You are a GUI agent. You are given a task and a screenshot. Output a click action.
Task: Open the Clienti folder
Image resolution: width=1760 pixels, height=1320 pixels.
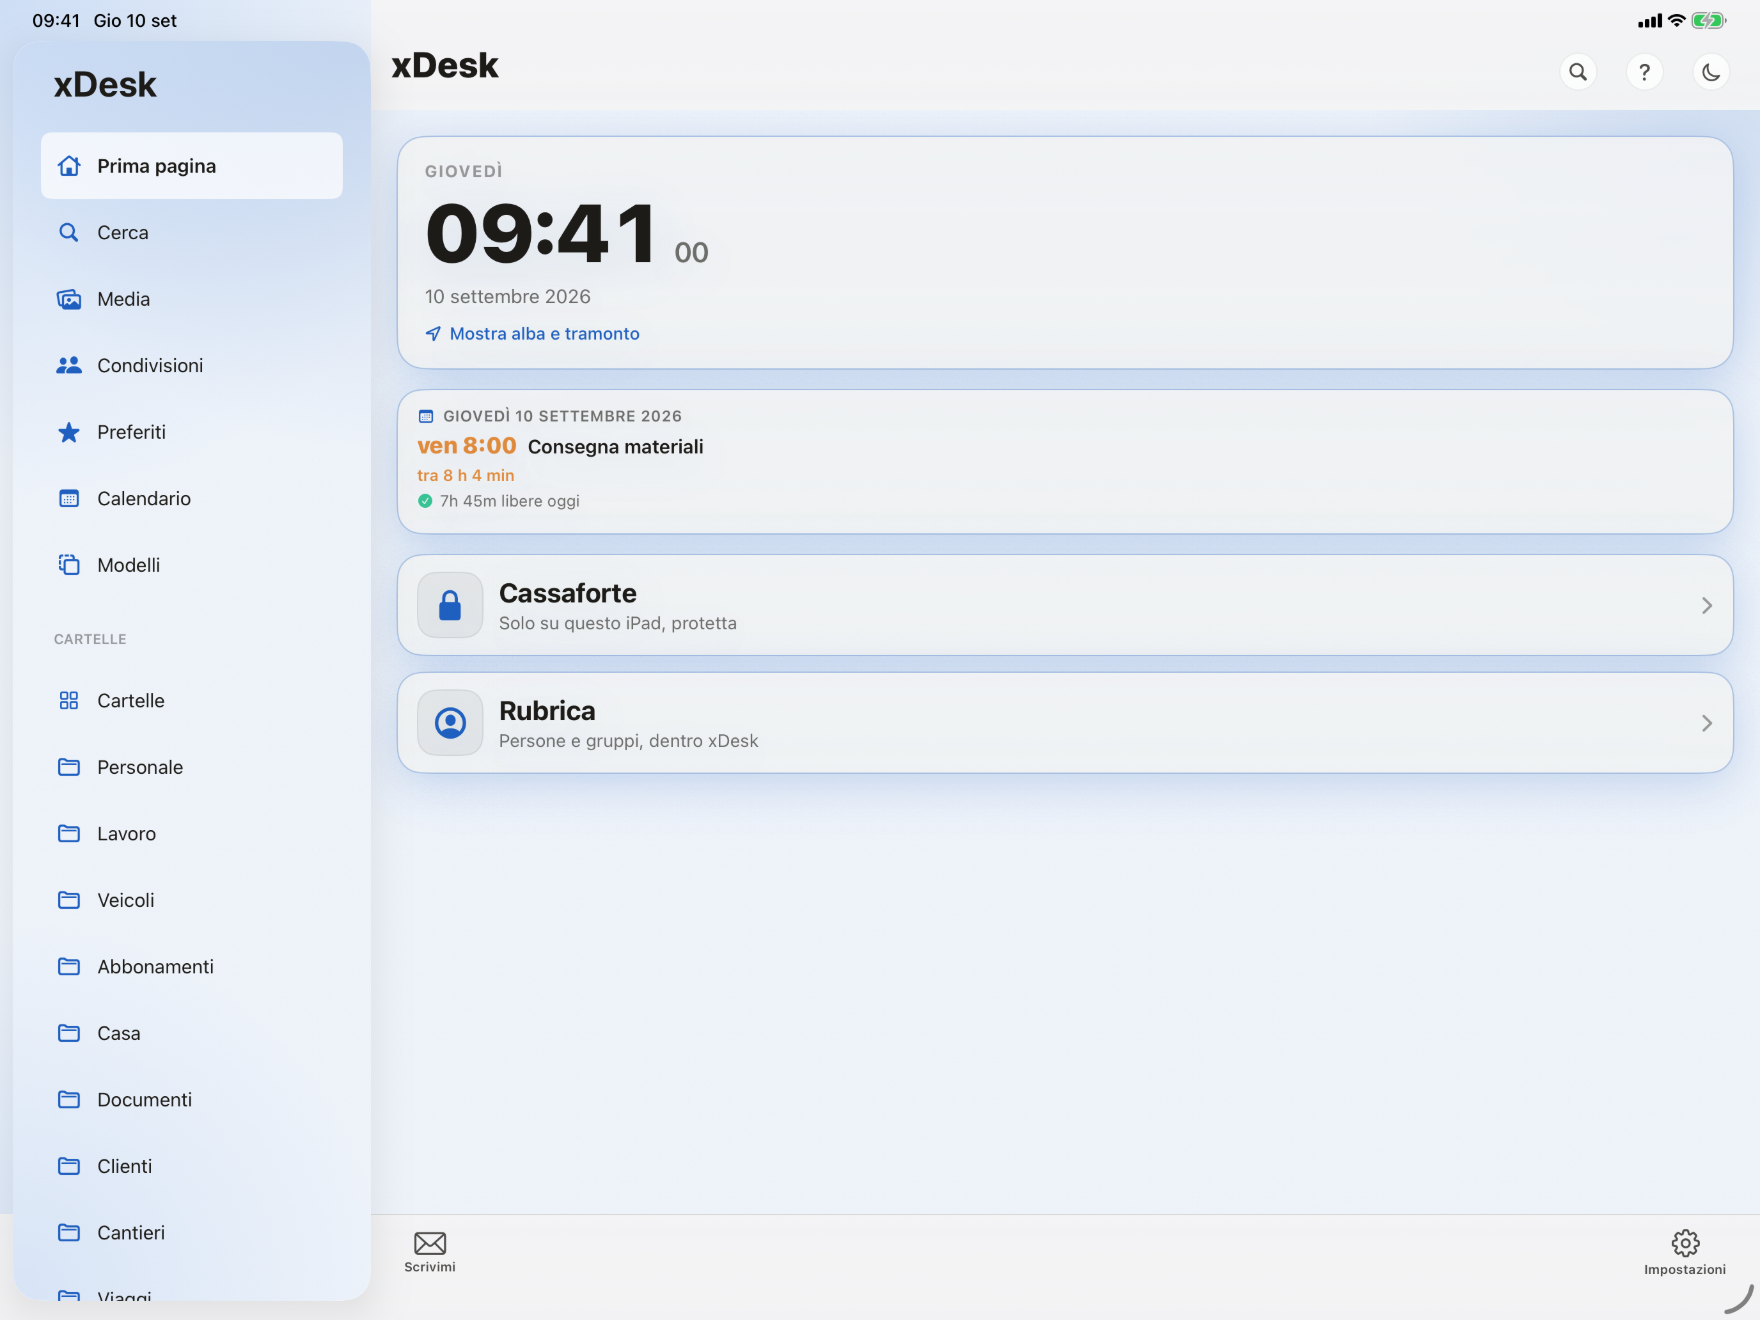click(x=192, y=1166)
